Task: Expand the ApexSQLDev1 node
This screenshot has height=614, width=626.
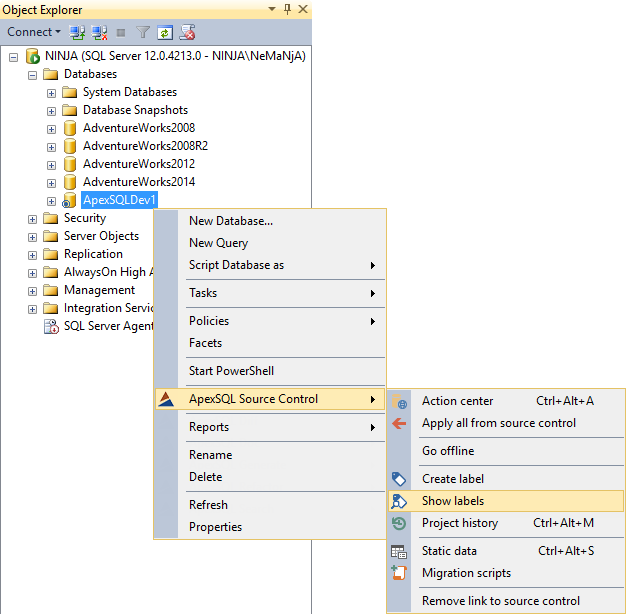Action: (x=51, y=201)
